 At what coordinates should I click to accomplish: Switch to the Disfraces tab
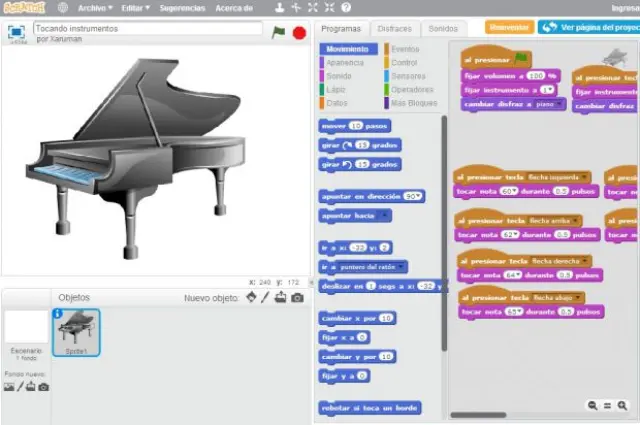(394, 29)
